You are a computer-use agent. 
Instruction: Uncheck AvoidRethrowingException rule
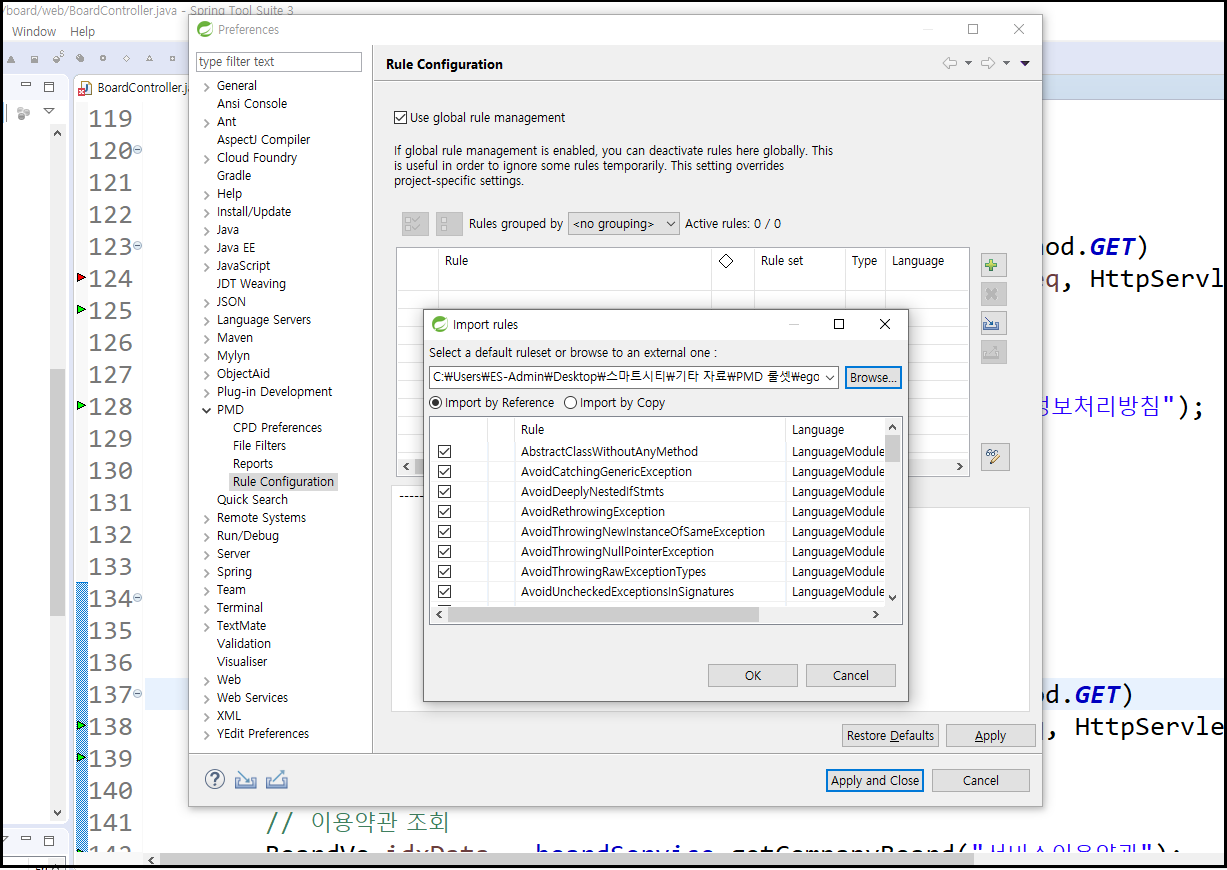click(x=444, y=512)
